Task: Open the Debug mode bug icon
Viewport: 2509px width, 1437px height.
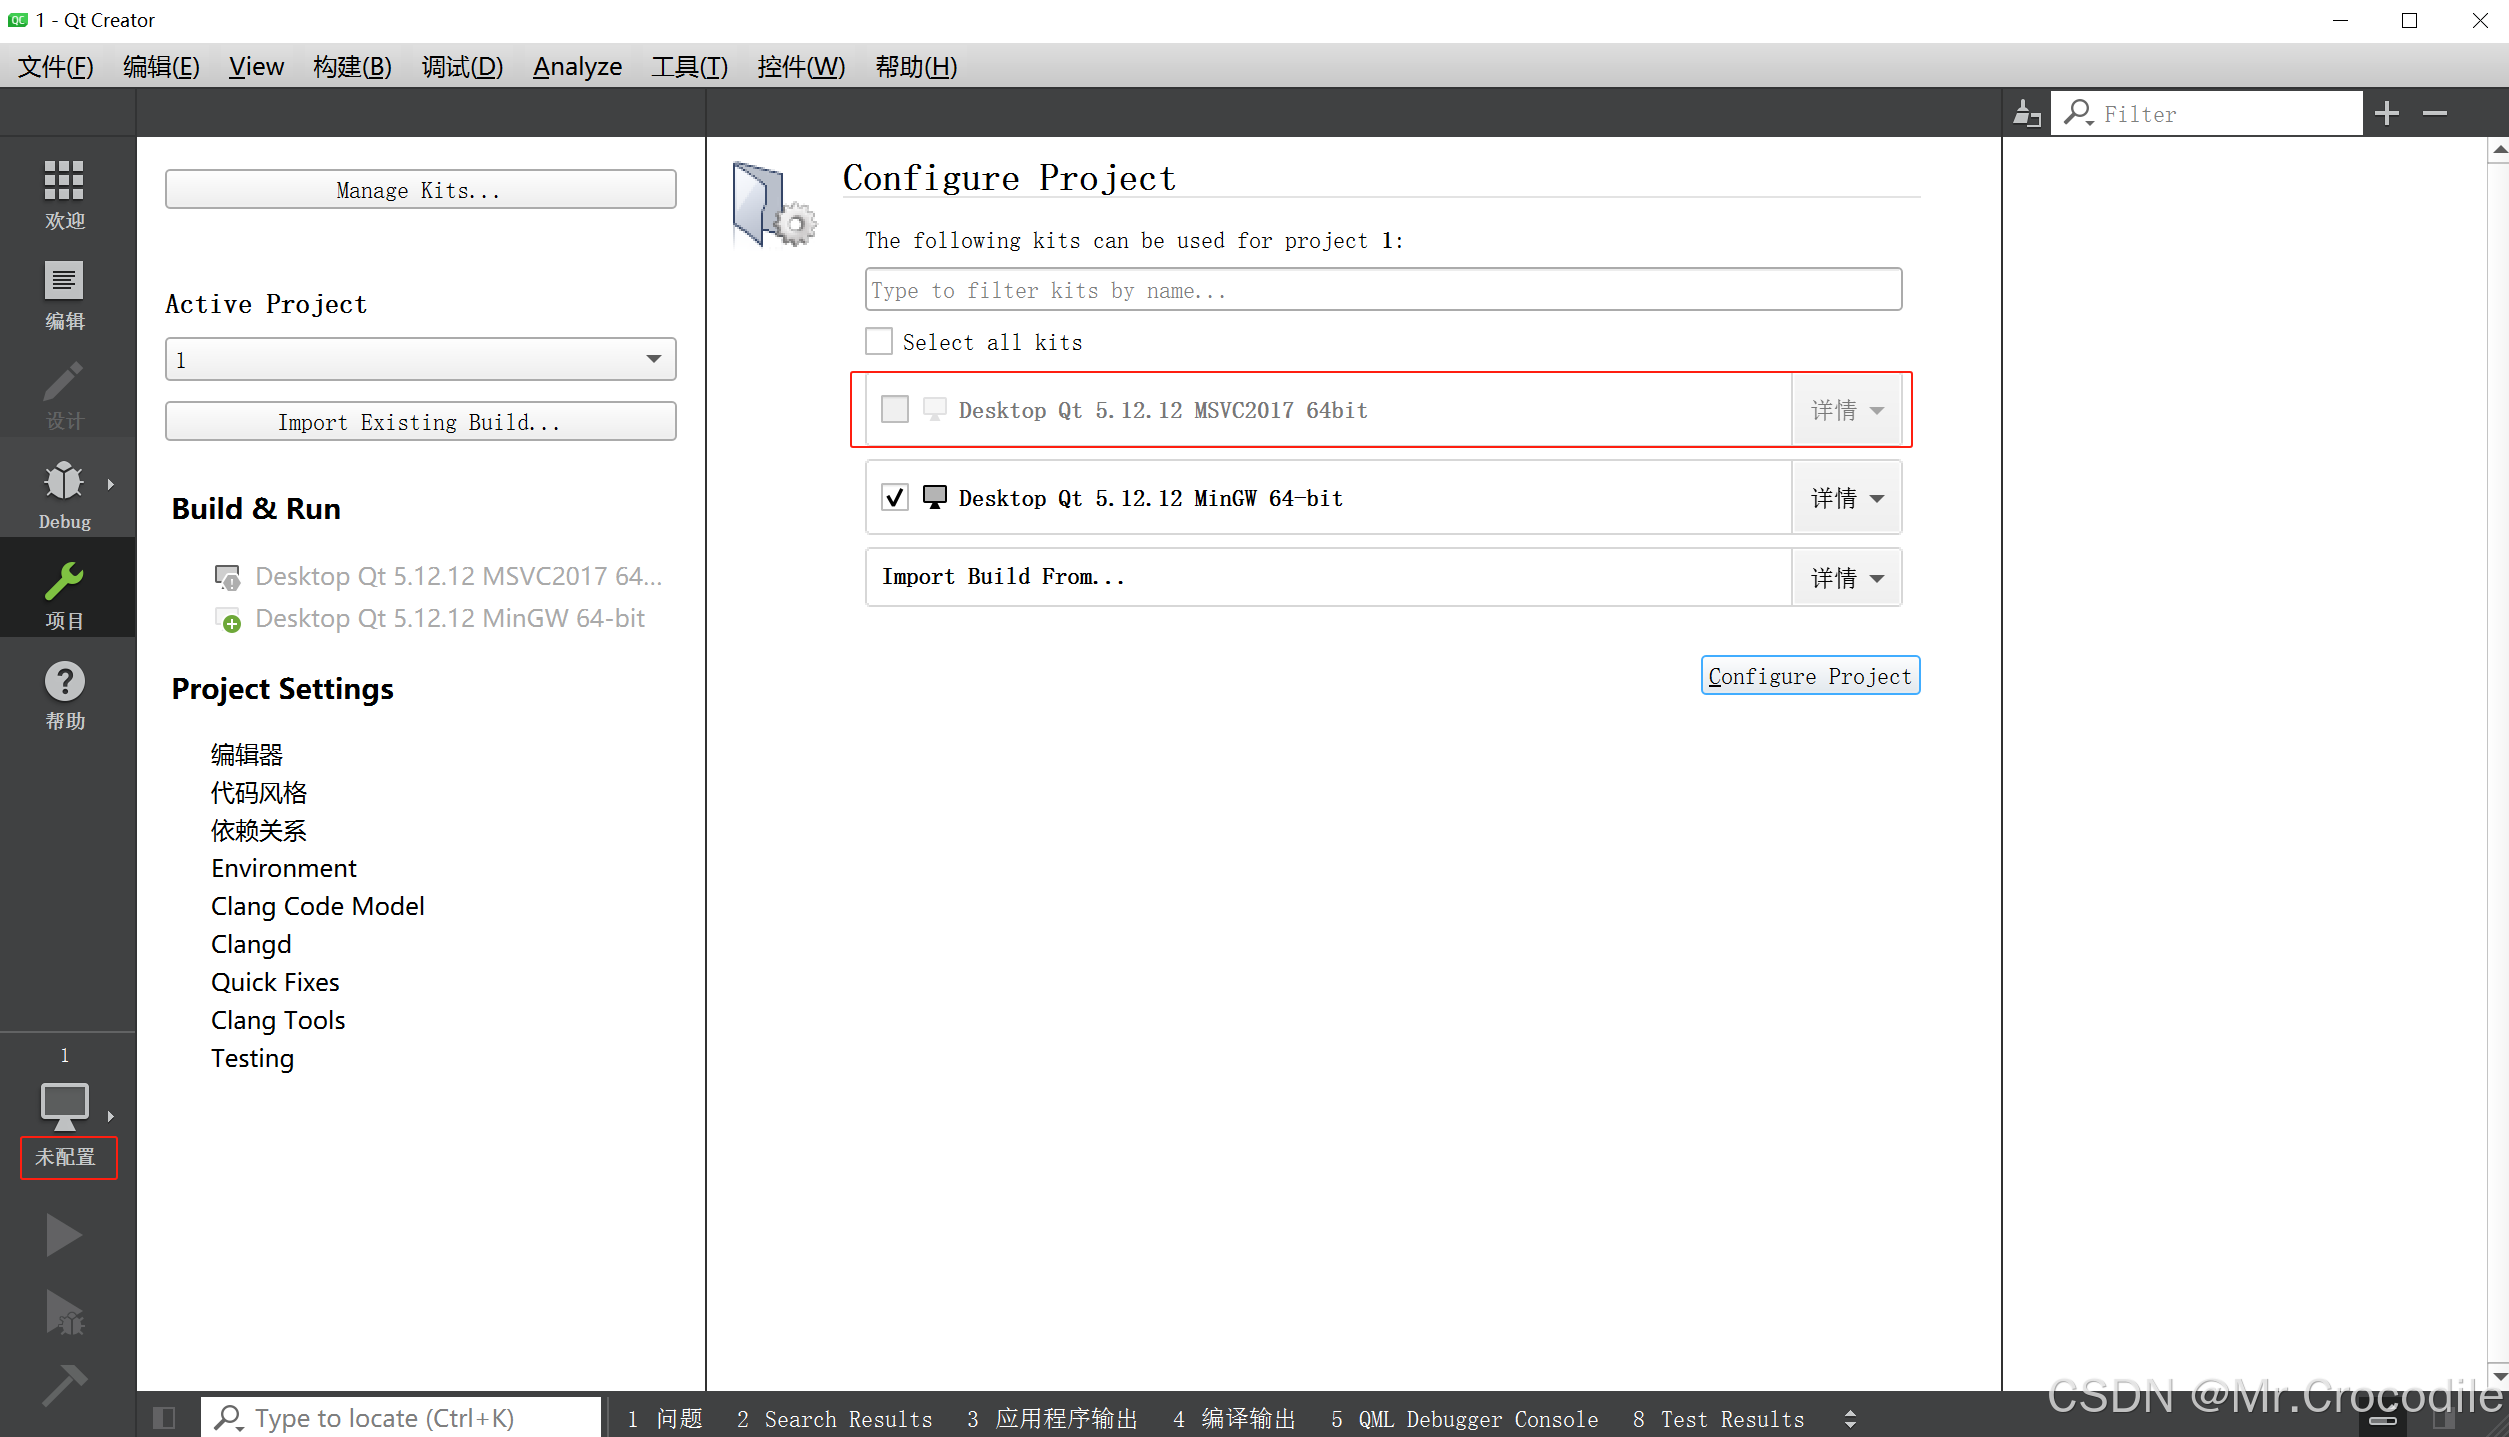Action: coord(64,492)
